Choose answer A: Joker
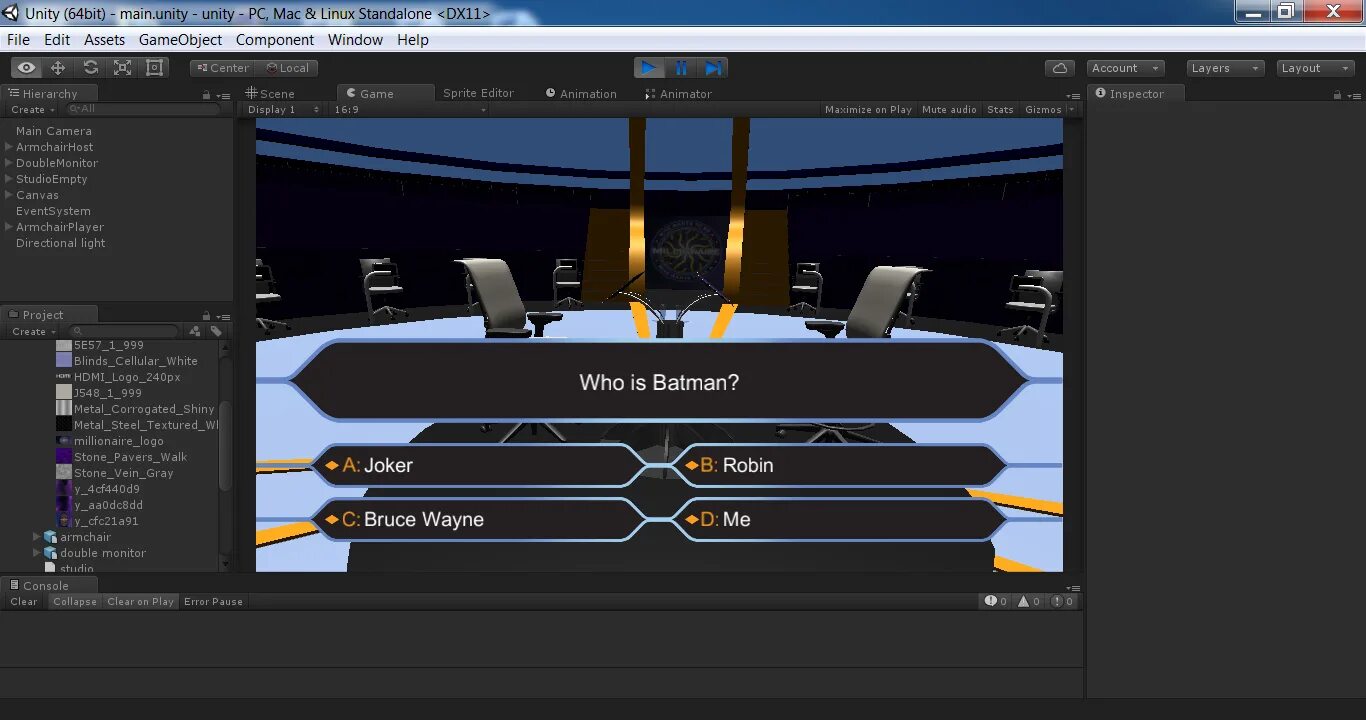The image size is (1366, 720). coord(480,465)
